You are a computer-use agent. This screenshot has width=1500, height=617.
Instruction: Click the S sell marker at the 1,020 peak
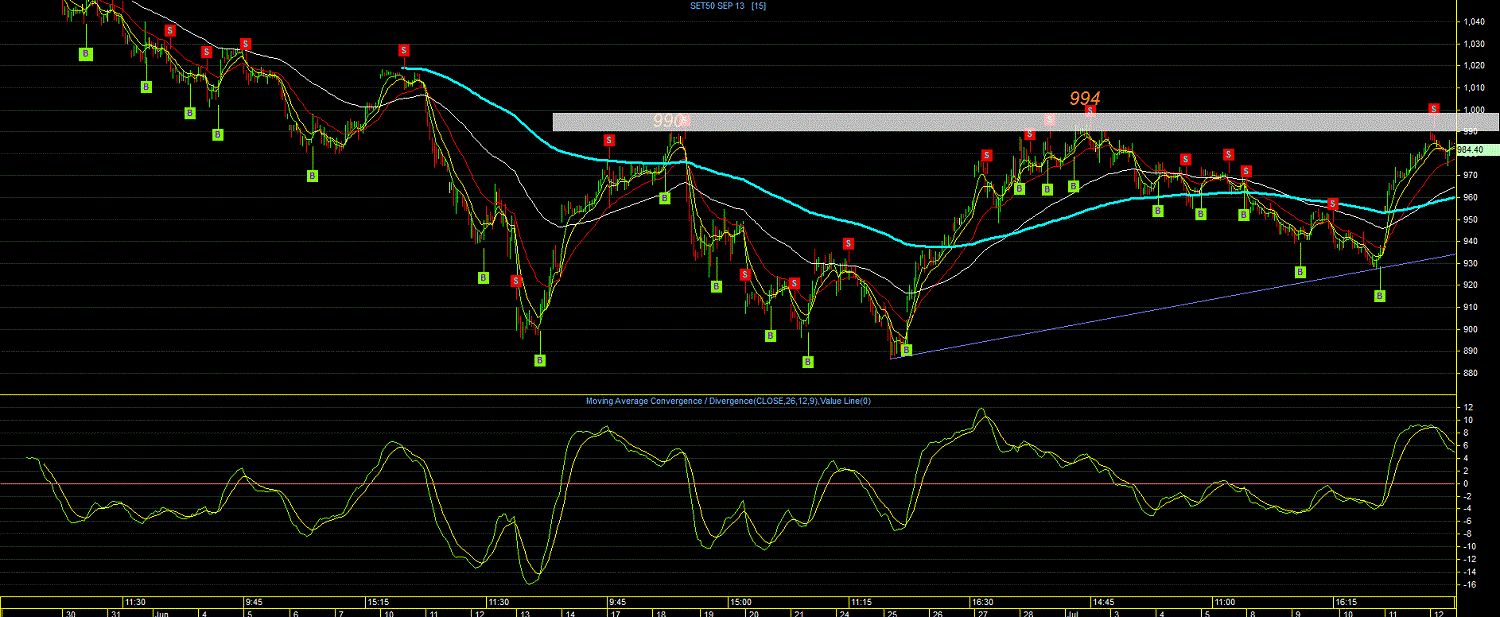404,50
